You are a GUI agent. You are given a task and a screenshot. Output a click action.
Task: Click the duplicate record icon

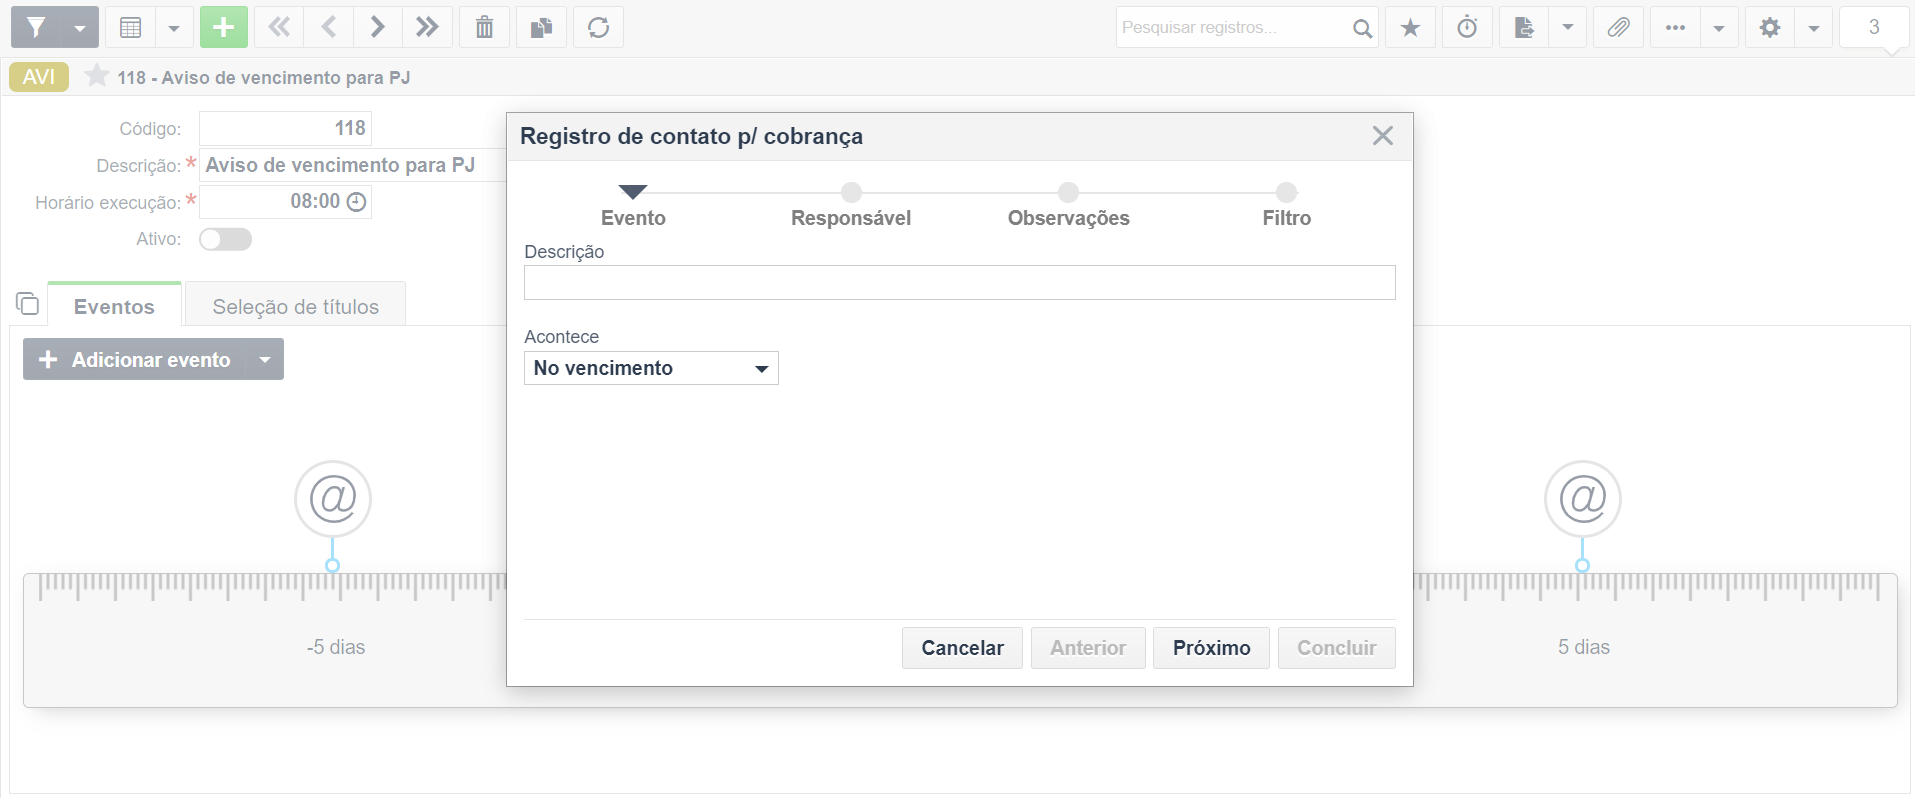pos(541,27)
